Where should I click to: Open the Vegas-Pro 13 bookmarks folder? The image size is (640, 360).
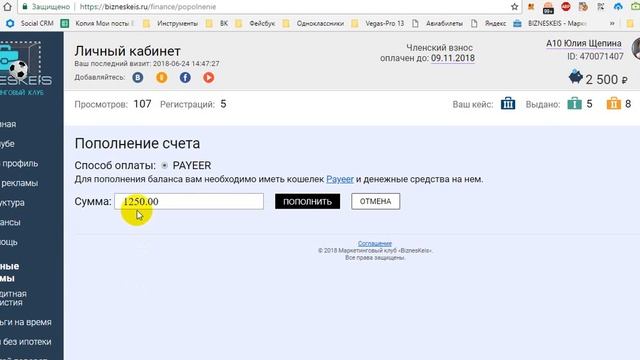[x=378, y=24]
